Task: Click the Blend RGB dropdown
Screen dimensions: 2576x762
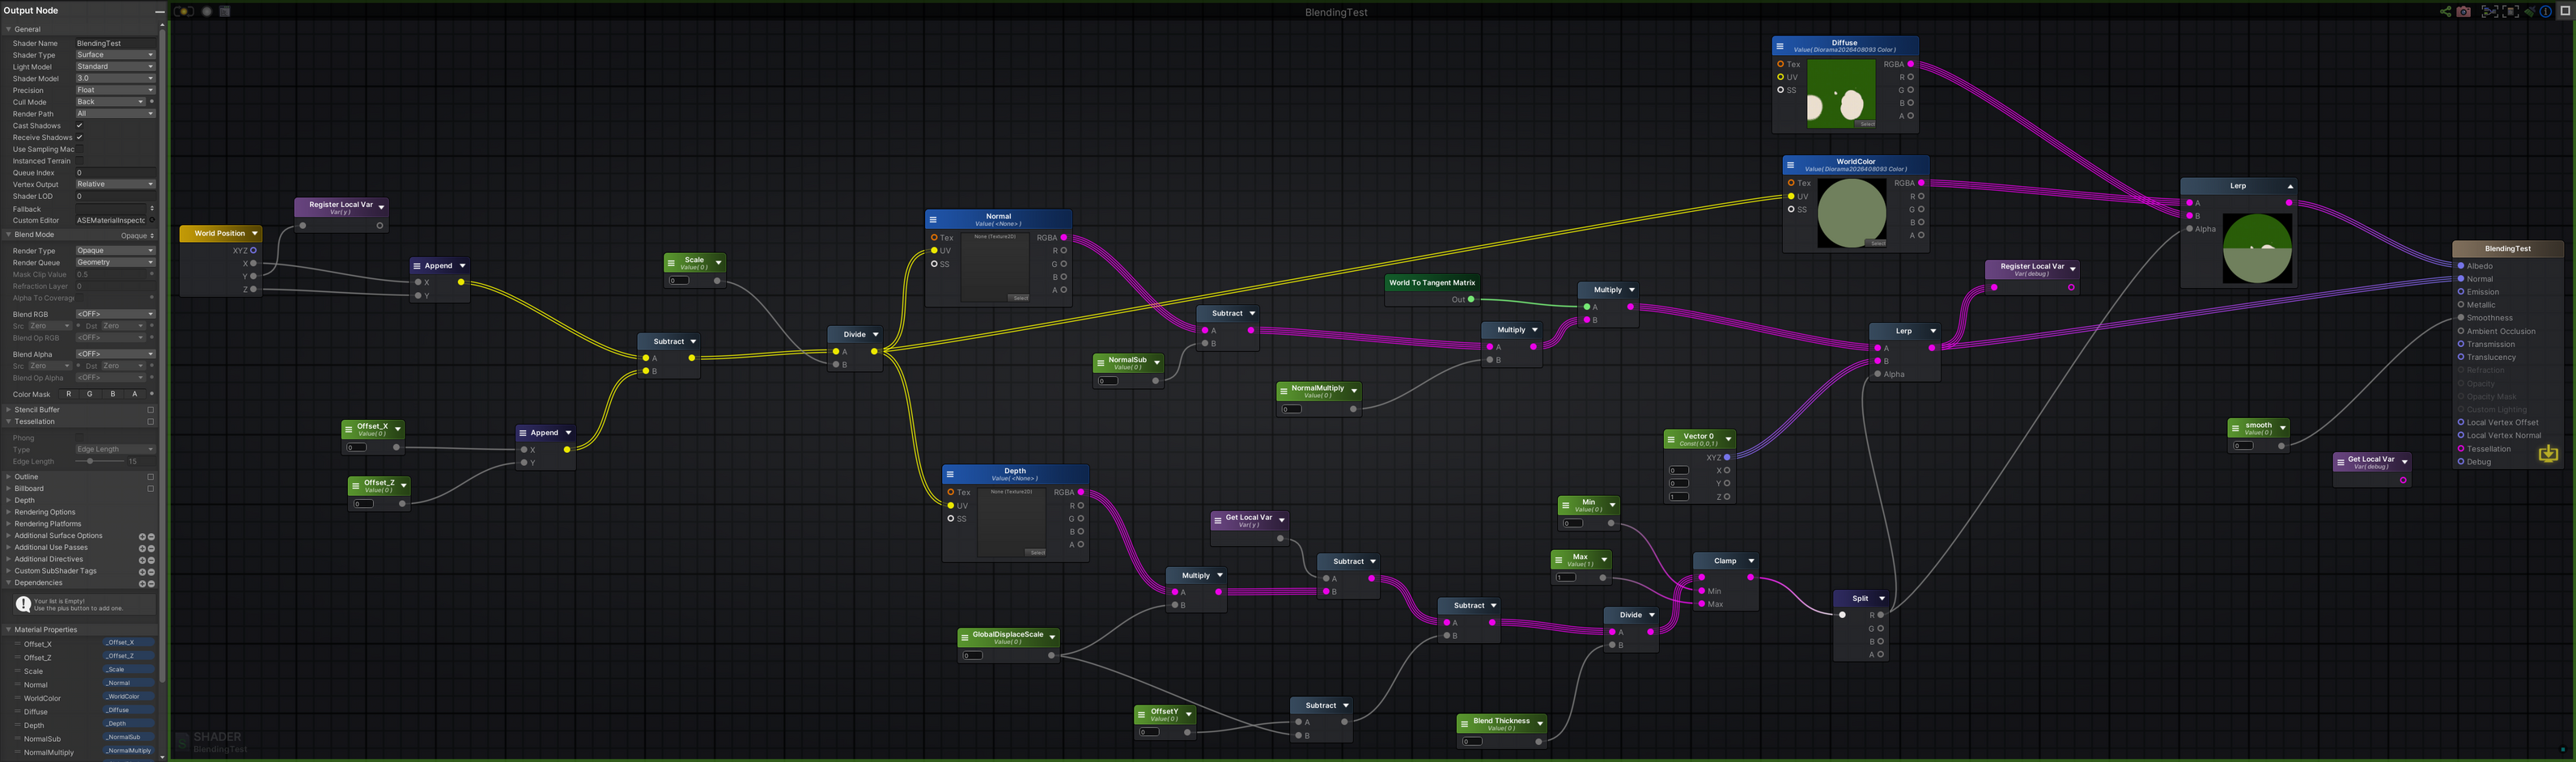Action: click(116, 314)
